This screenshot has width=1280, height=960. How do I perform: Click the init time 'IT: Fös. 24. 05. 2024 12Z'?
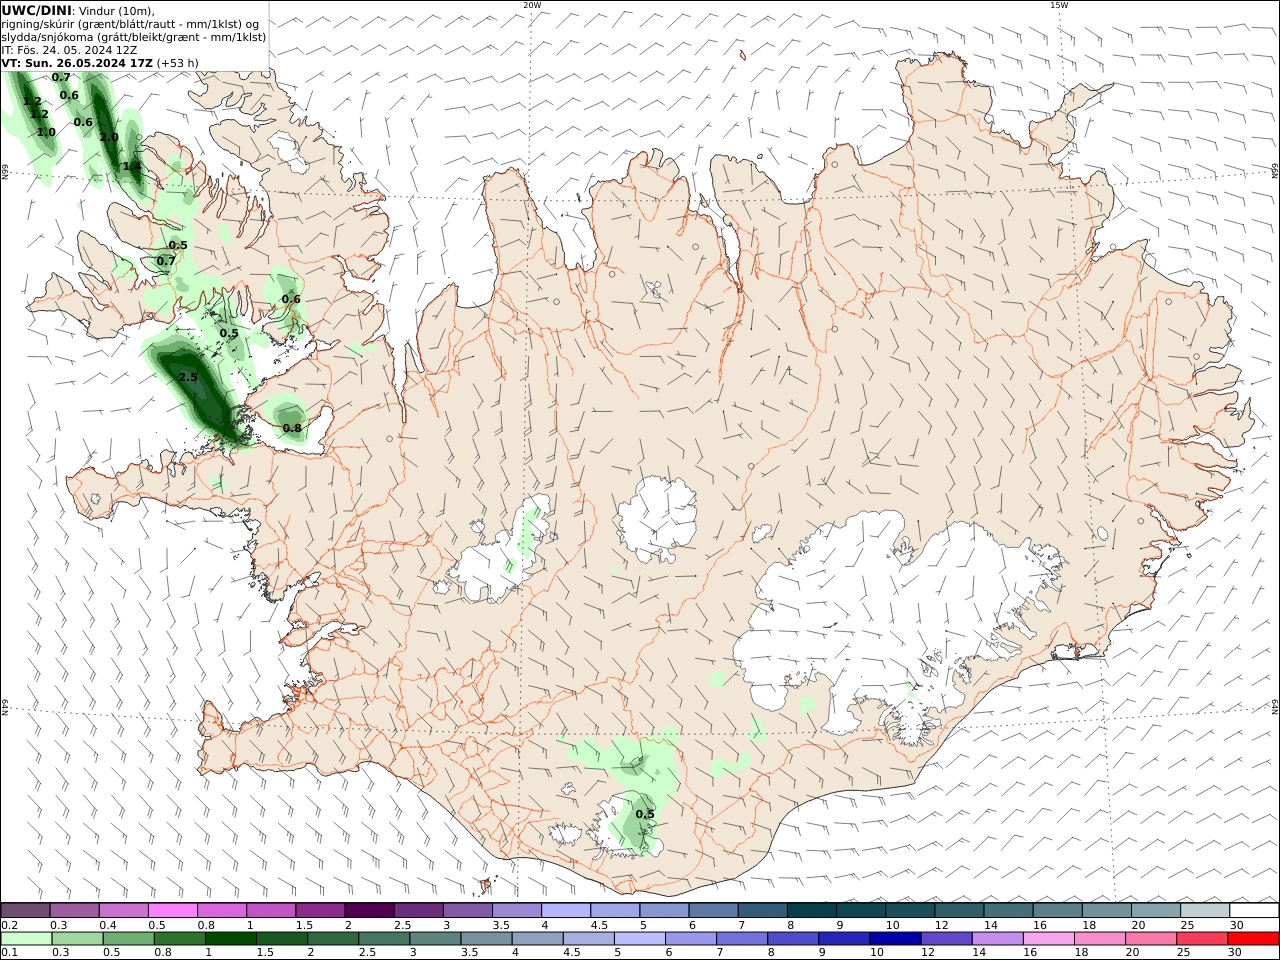(x=69, y=49)
